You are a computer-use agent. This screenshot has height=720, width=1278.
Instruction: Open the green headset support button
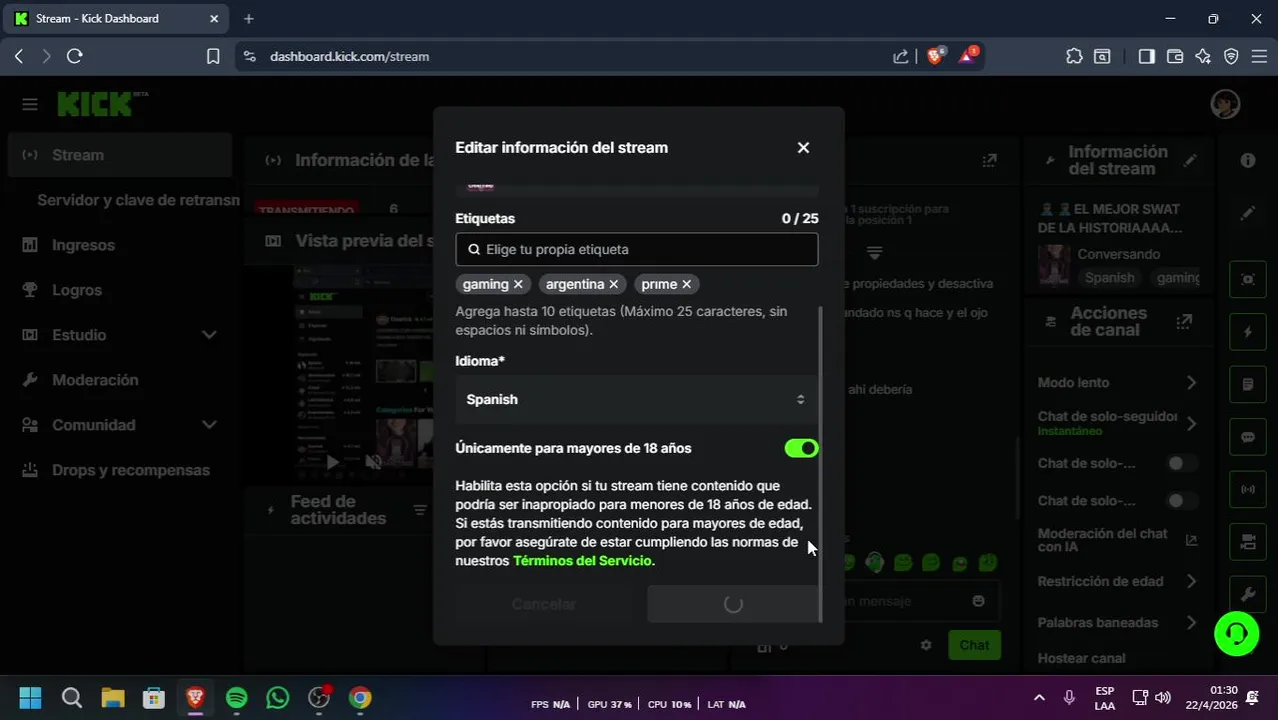[x=1237, y=634]
